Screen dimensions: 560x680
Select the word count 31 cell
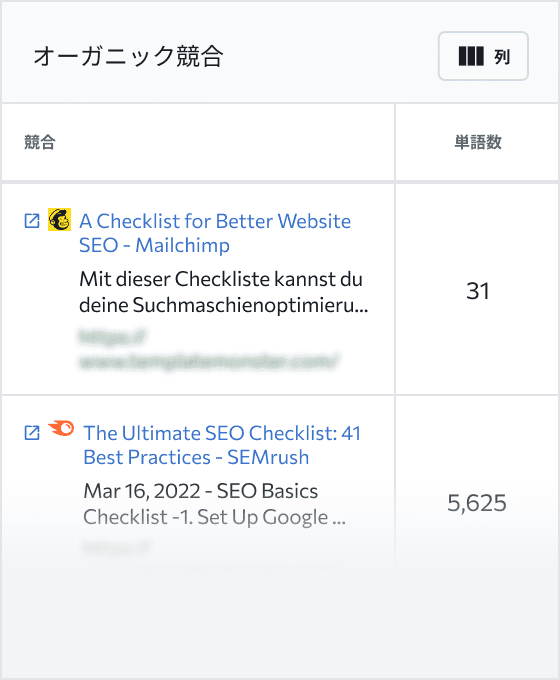pyautogui.click(x=478, y=291)
